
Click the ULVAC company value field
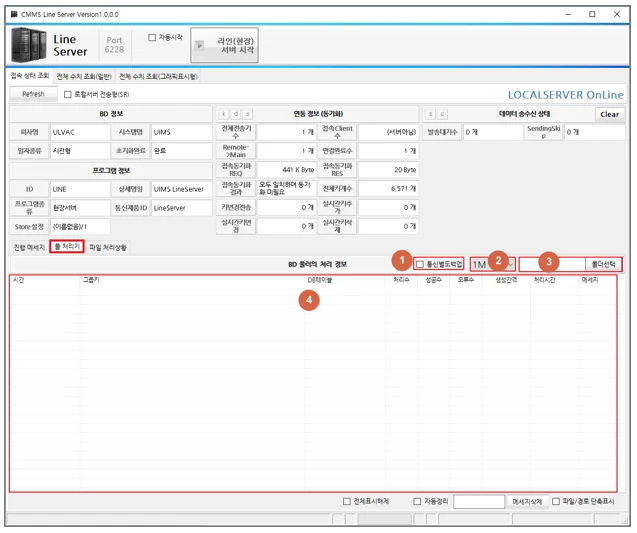(x=80, y=132)
